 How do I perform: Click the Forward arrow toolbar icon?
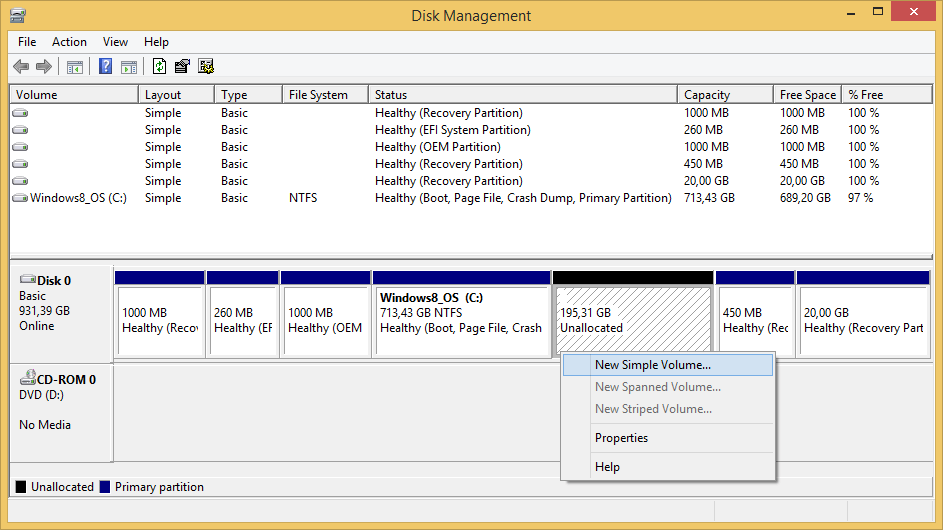click(x=43, y=67)
